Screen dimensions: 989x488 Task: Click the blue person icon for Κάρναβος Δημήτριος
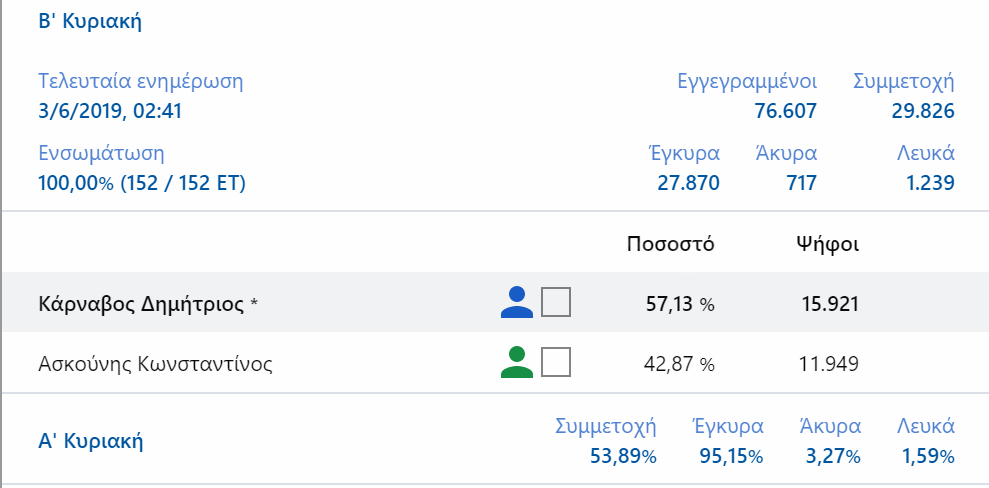[516, 303]
